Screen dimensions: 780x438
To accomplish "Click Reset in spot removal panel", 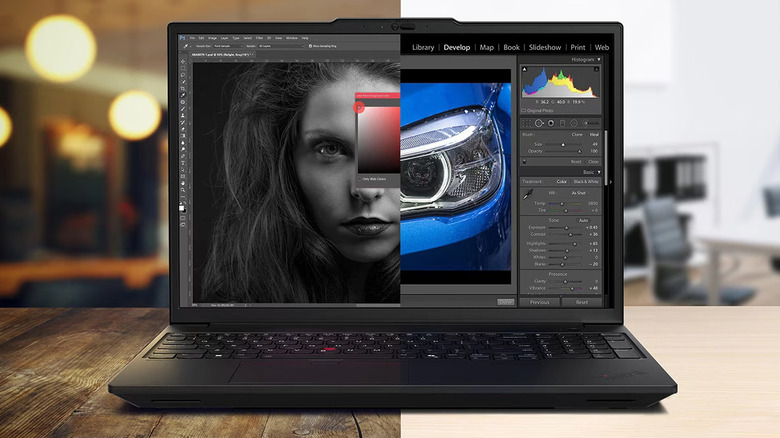I will (x=576, y=162).
